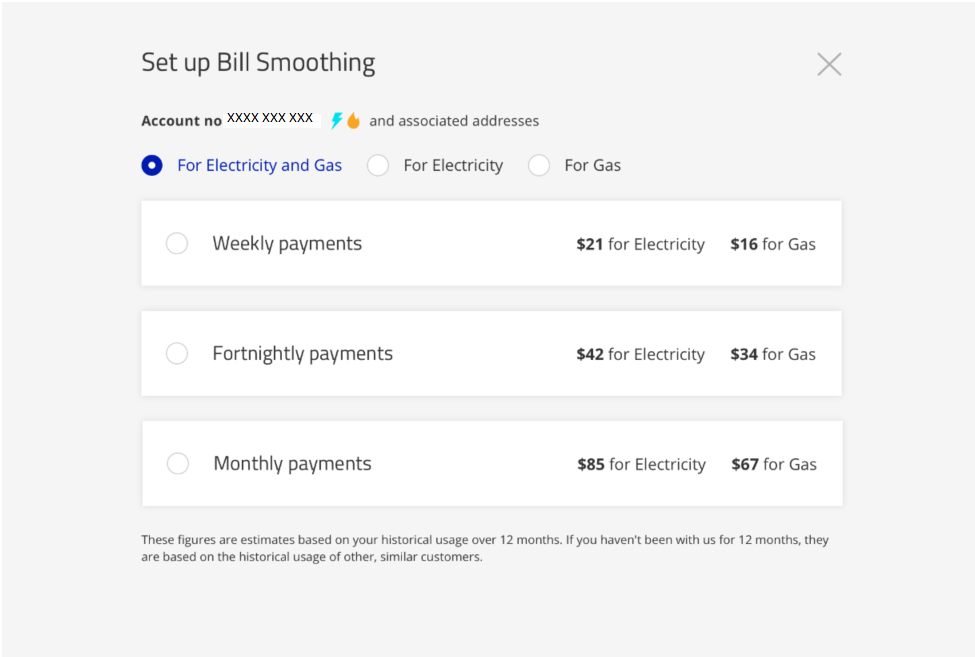The image size is (975, 657).
Task: Click the masked account number
Action: (270, 118)
